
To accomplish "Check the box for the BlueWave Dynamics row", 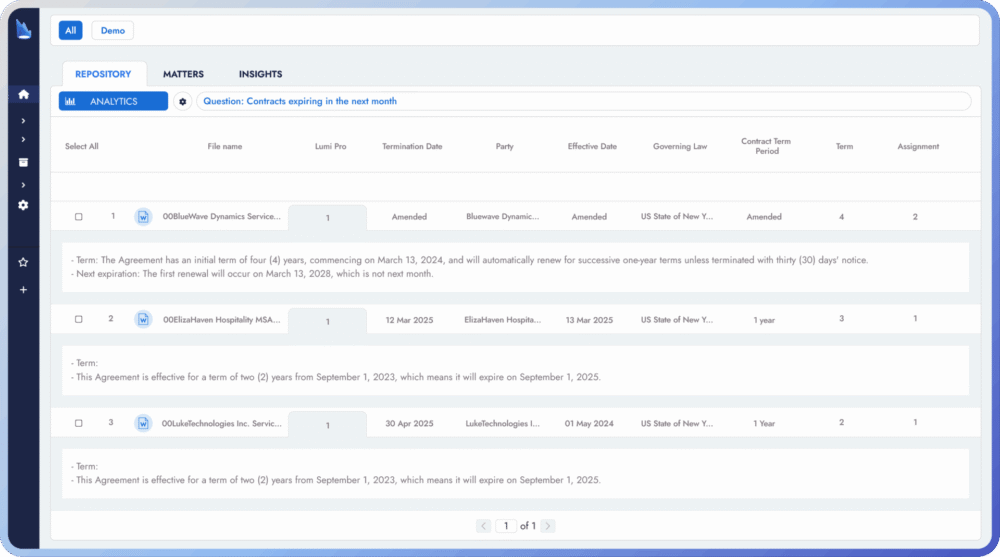I will point(78,217).
